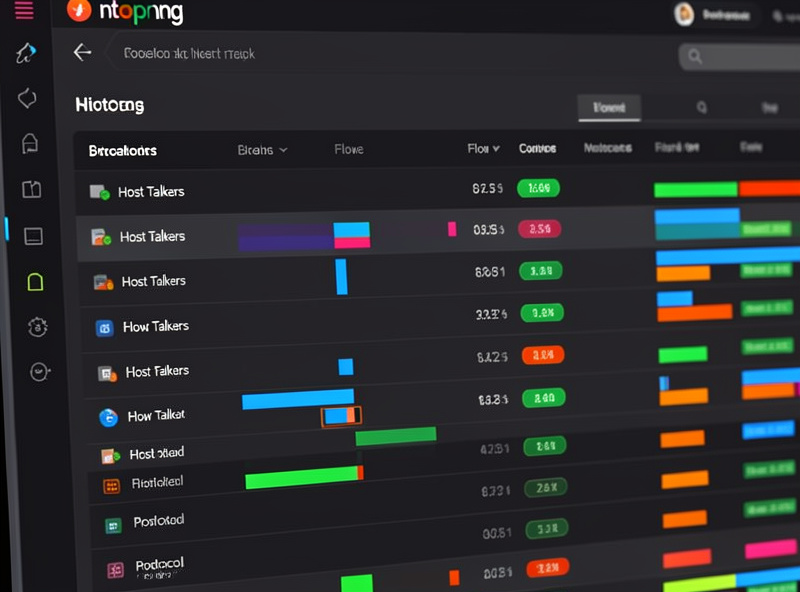Select the Podocol row label

coord(159,564)
